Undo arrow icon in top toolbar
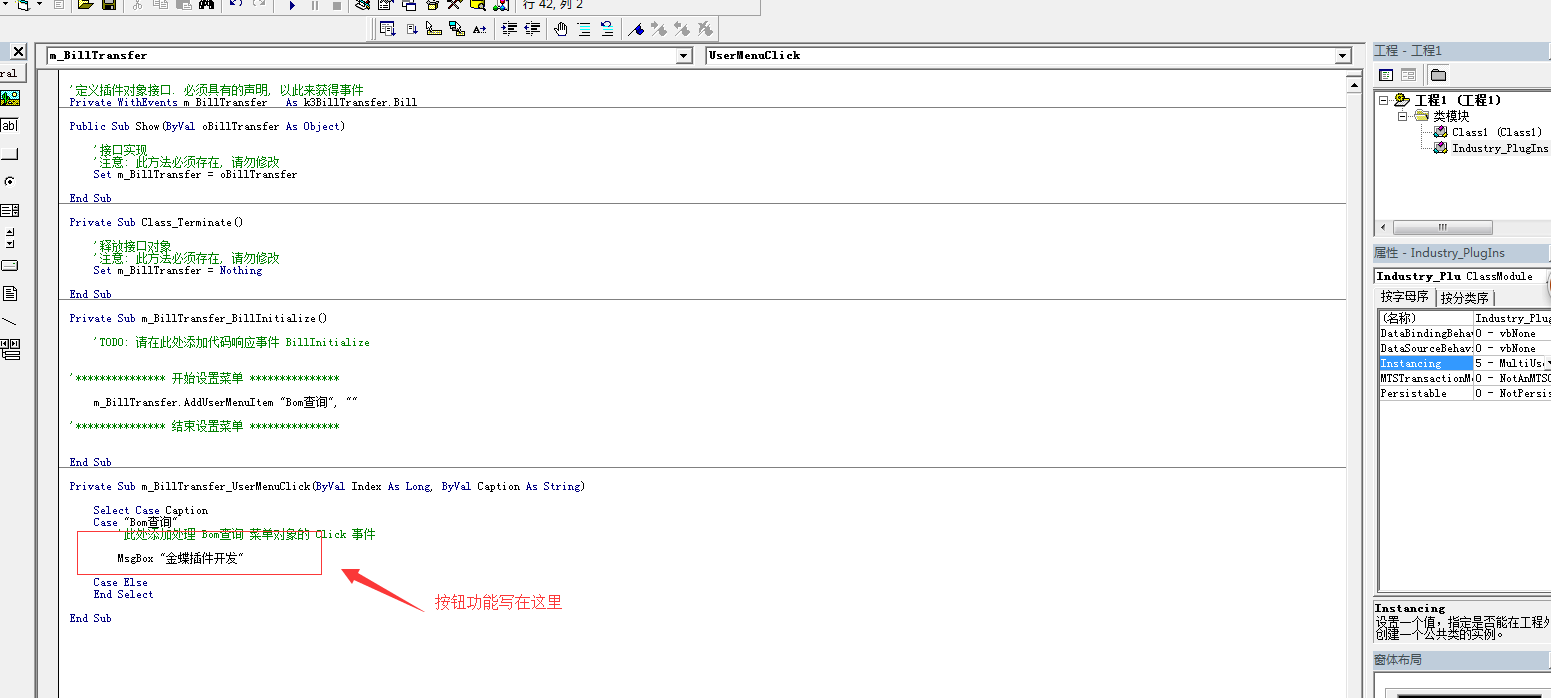Image resolution: width=1551 pixels, height=698 pixels. (236, 4)
